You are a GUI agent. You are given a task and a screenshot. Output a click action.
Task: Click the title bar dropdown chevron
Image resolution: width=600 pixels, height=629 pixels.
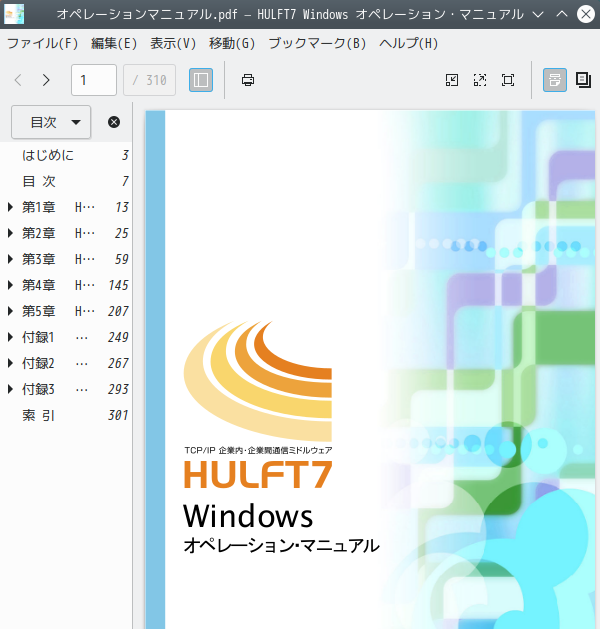[x=537, y=14]
